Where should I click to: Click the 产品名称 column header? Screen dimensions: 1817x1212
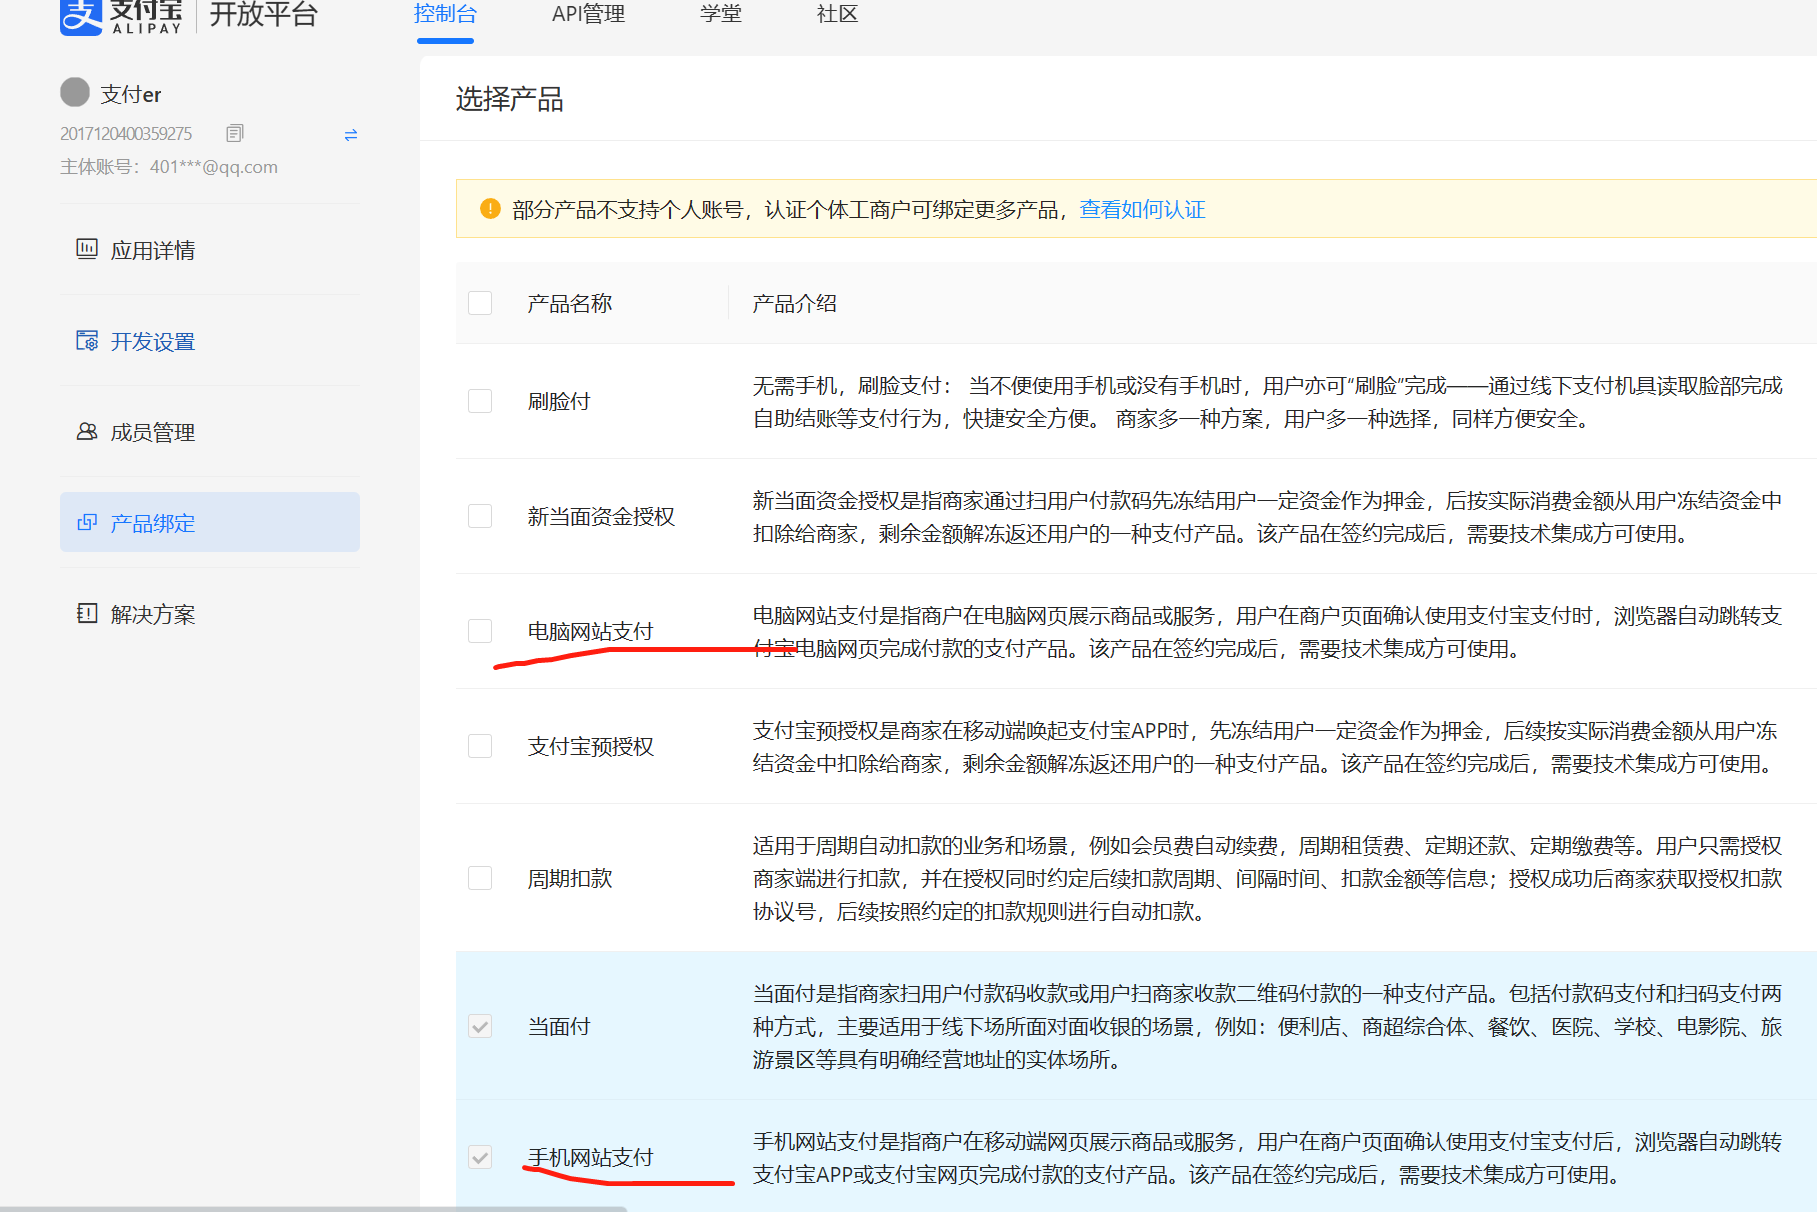click(x=569, y=303)
